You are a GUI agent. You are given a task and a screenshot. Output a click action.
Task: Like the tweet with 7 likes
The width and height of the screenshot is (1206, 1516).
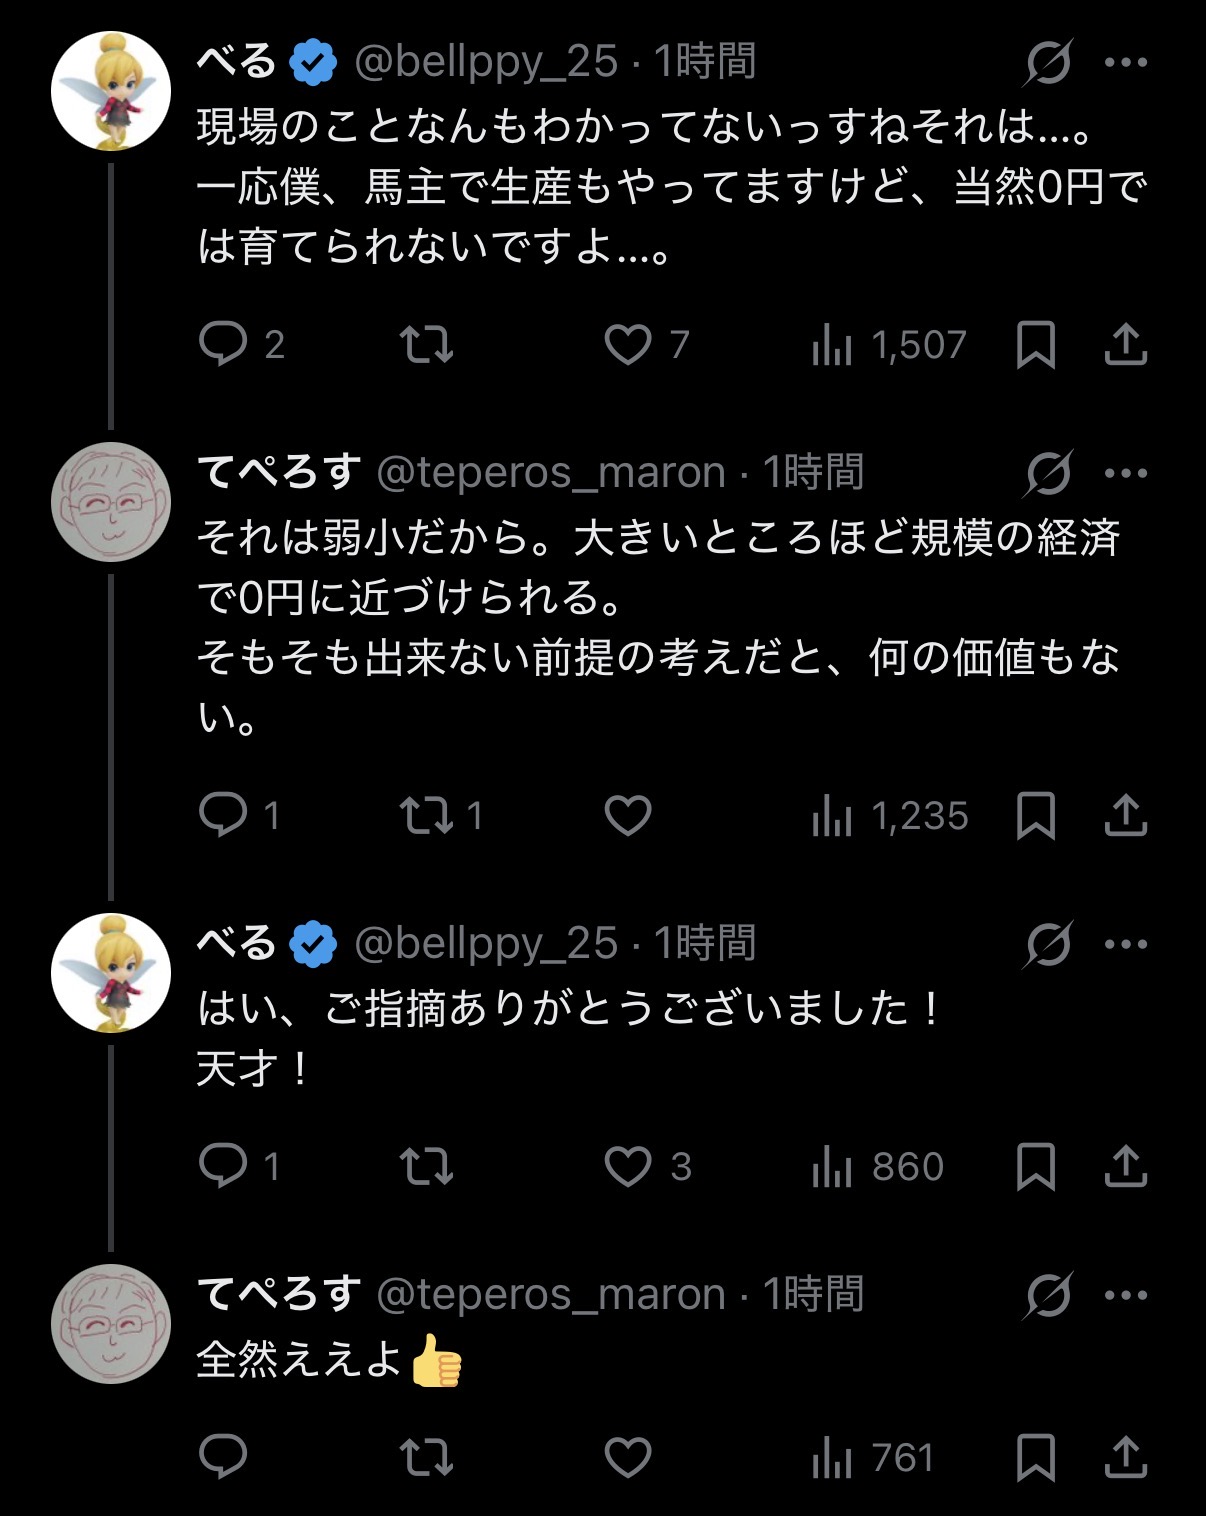(x=628, y=345)
